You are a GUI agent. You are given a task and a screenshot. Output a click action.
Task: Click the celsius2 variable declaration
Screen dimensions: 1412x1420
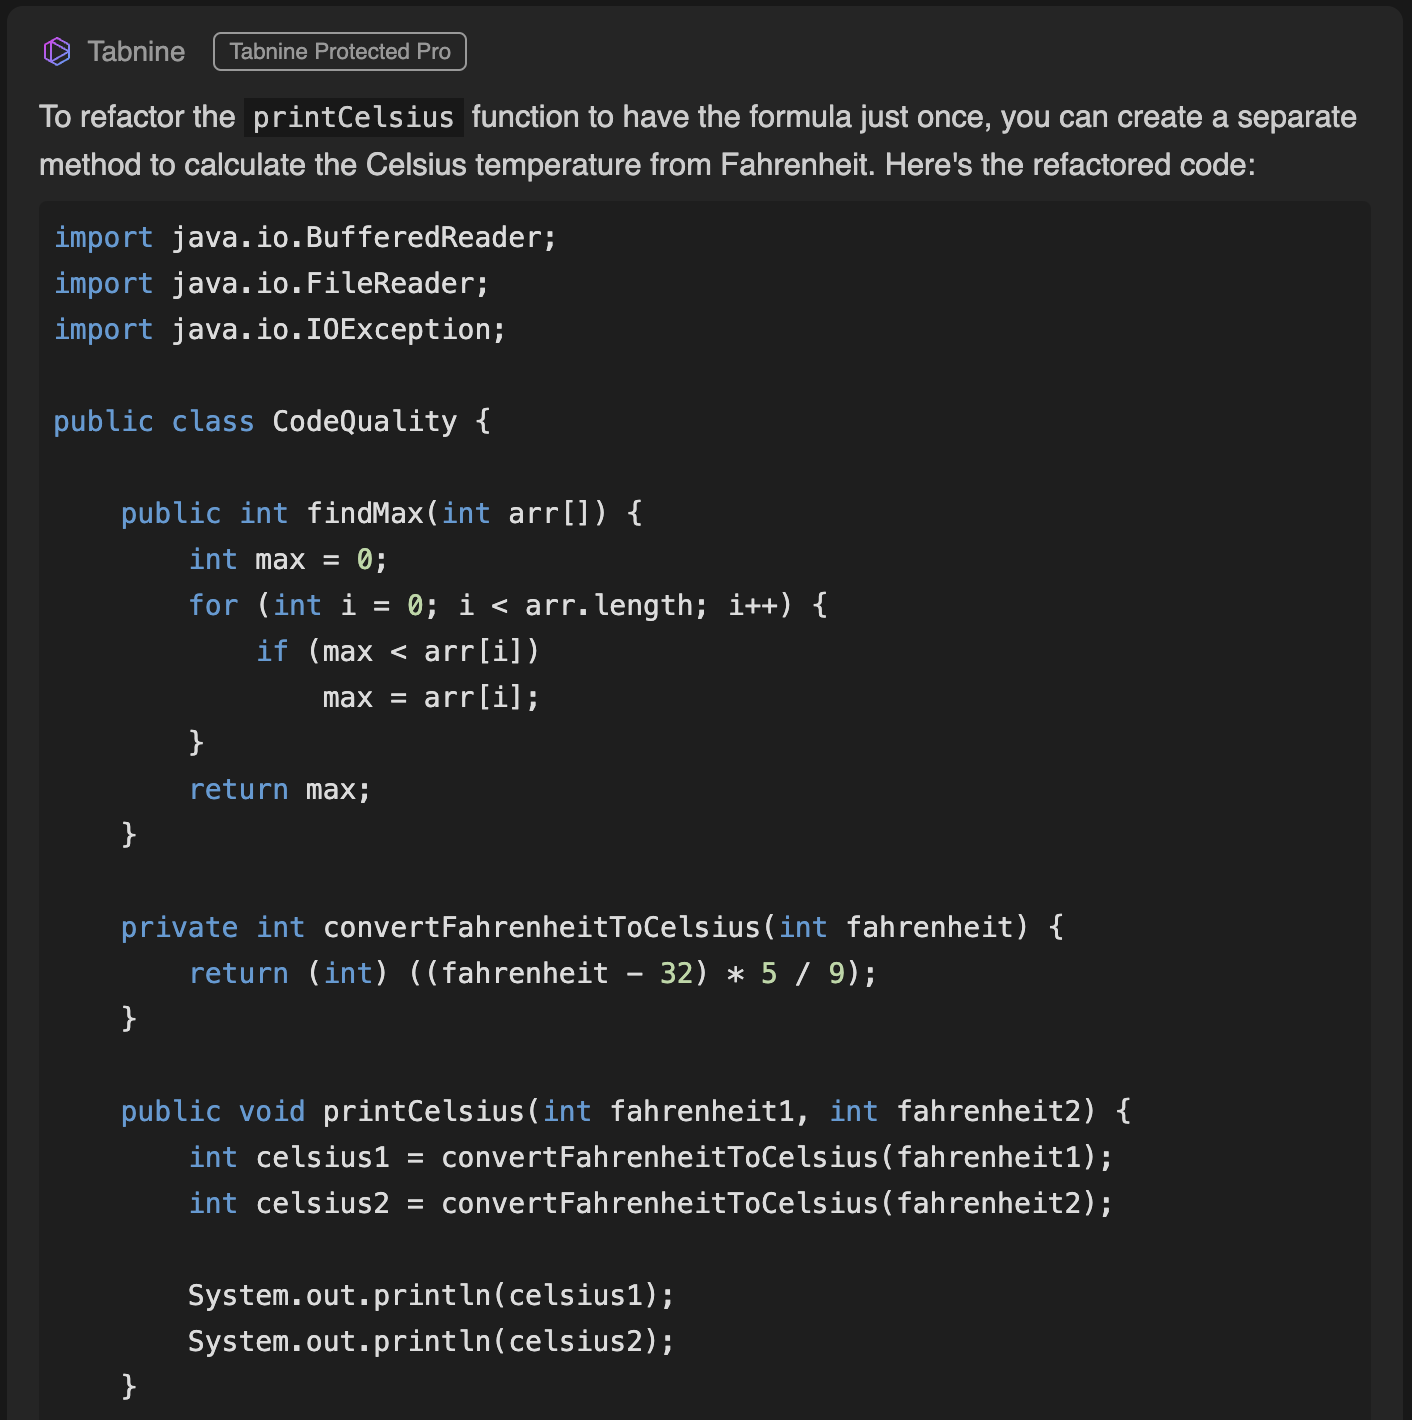click(322, 1203)
